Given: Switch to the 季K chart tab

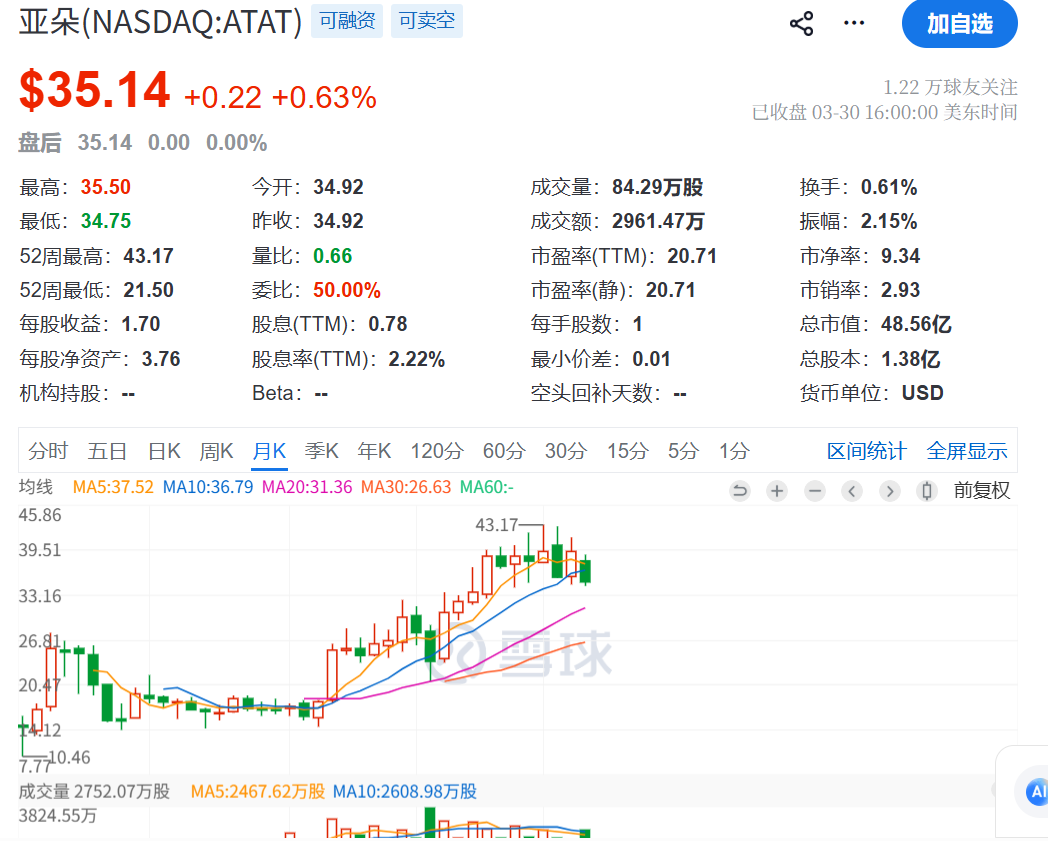Looking at the screenshot, I should tap(321, 451).
